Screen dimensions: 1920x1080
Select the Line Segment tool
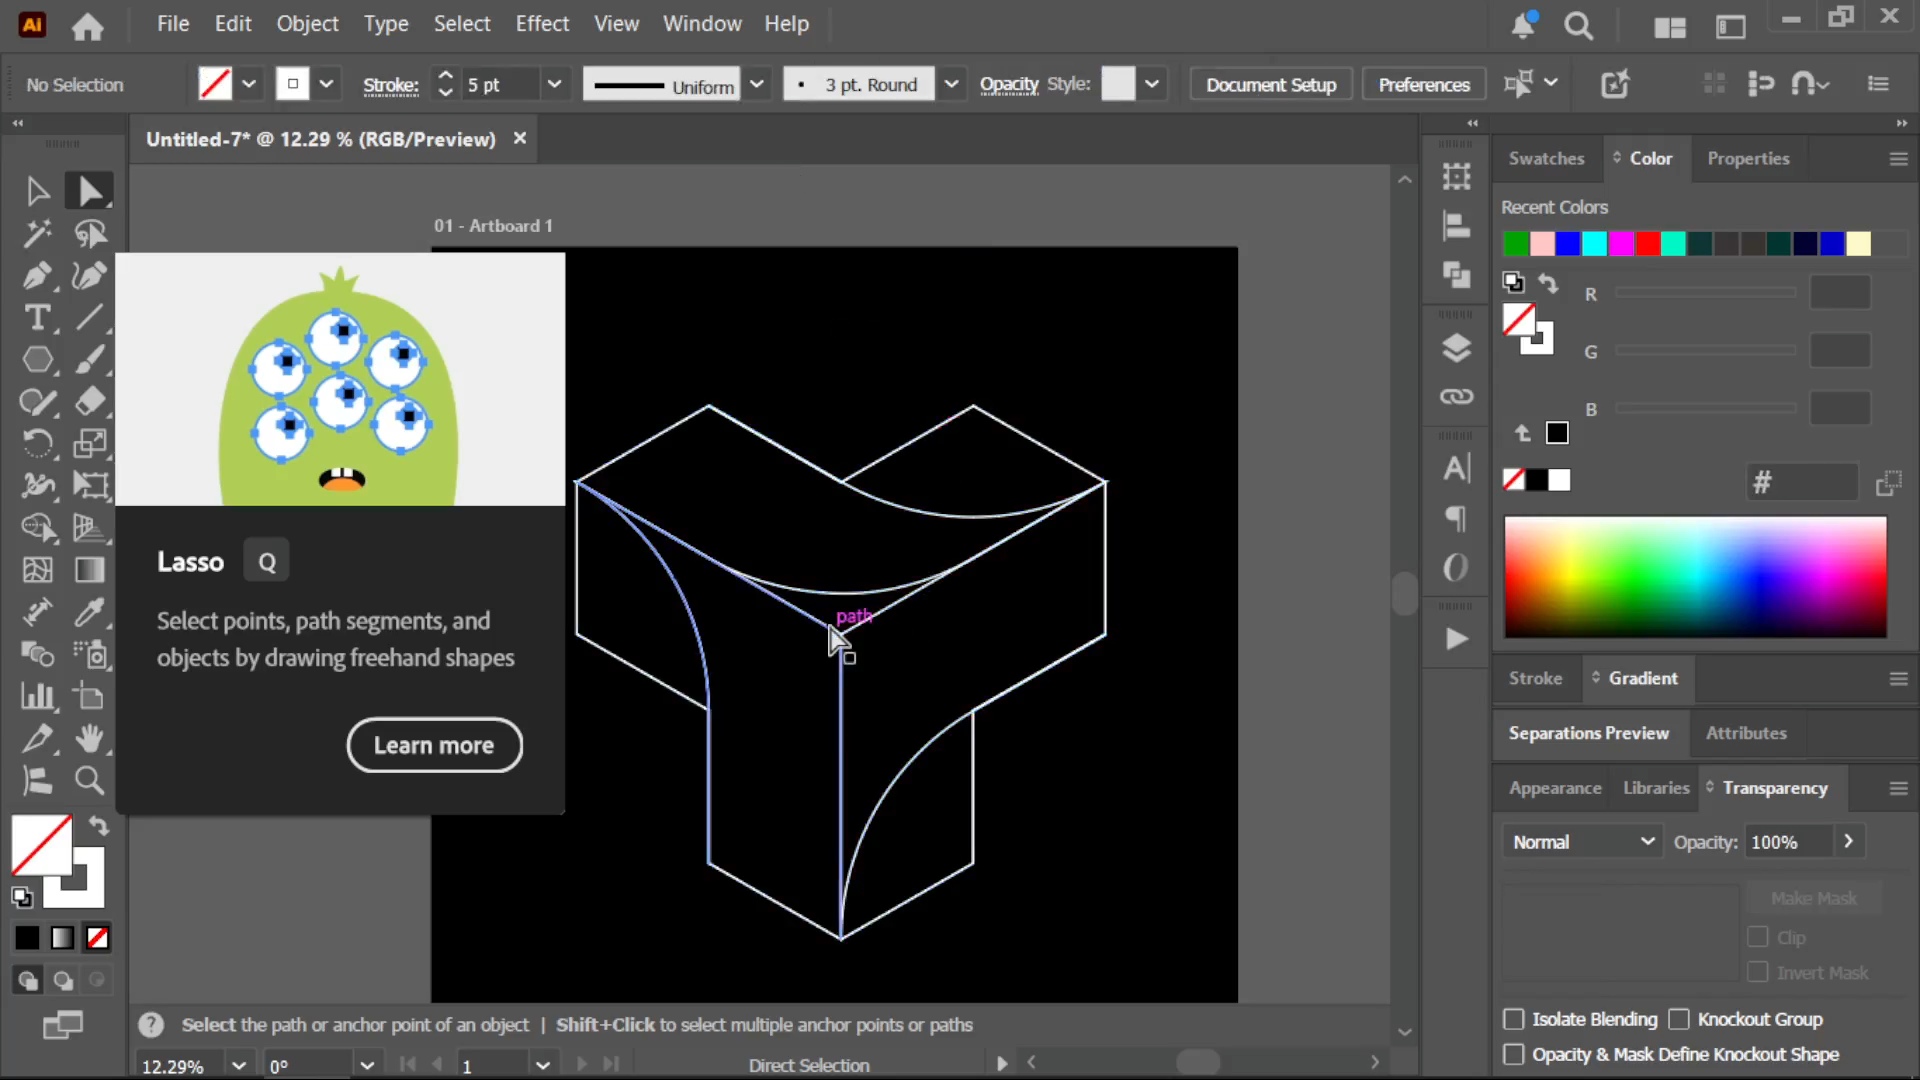point(90,317)
